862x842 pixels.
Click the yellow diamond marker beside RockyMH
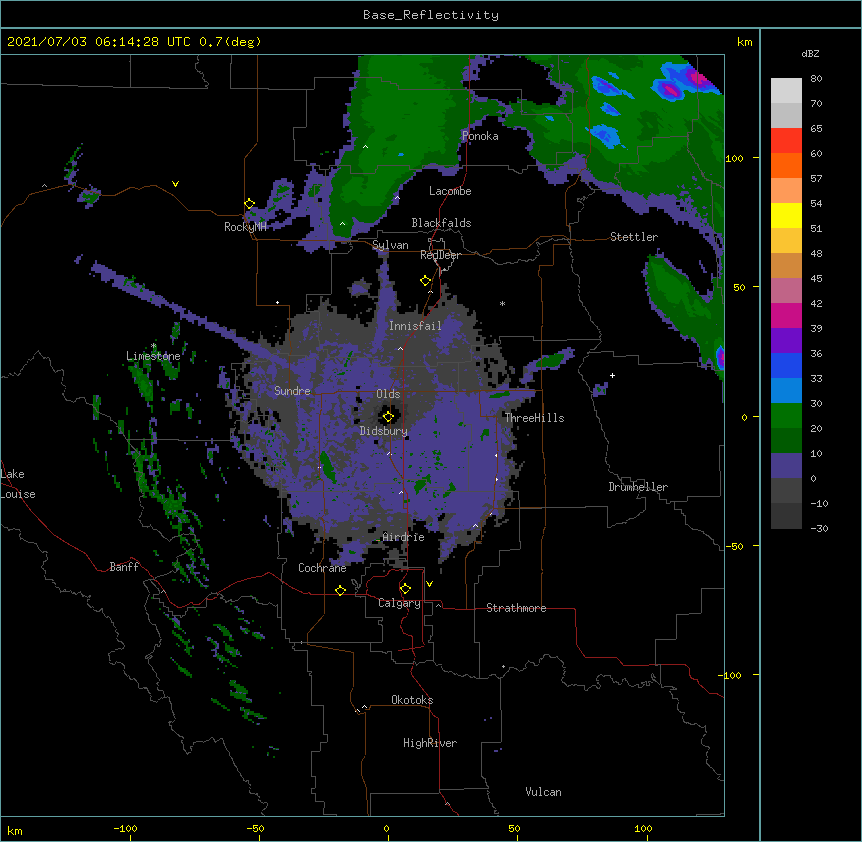pos(250,204)
